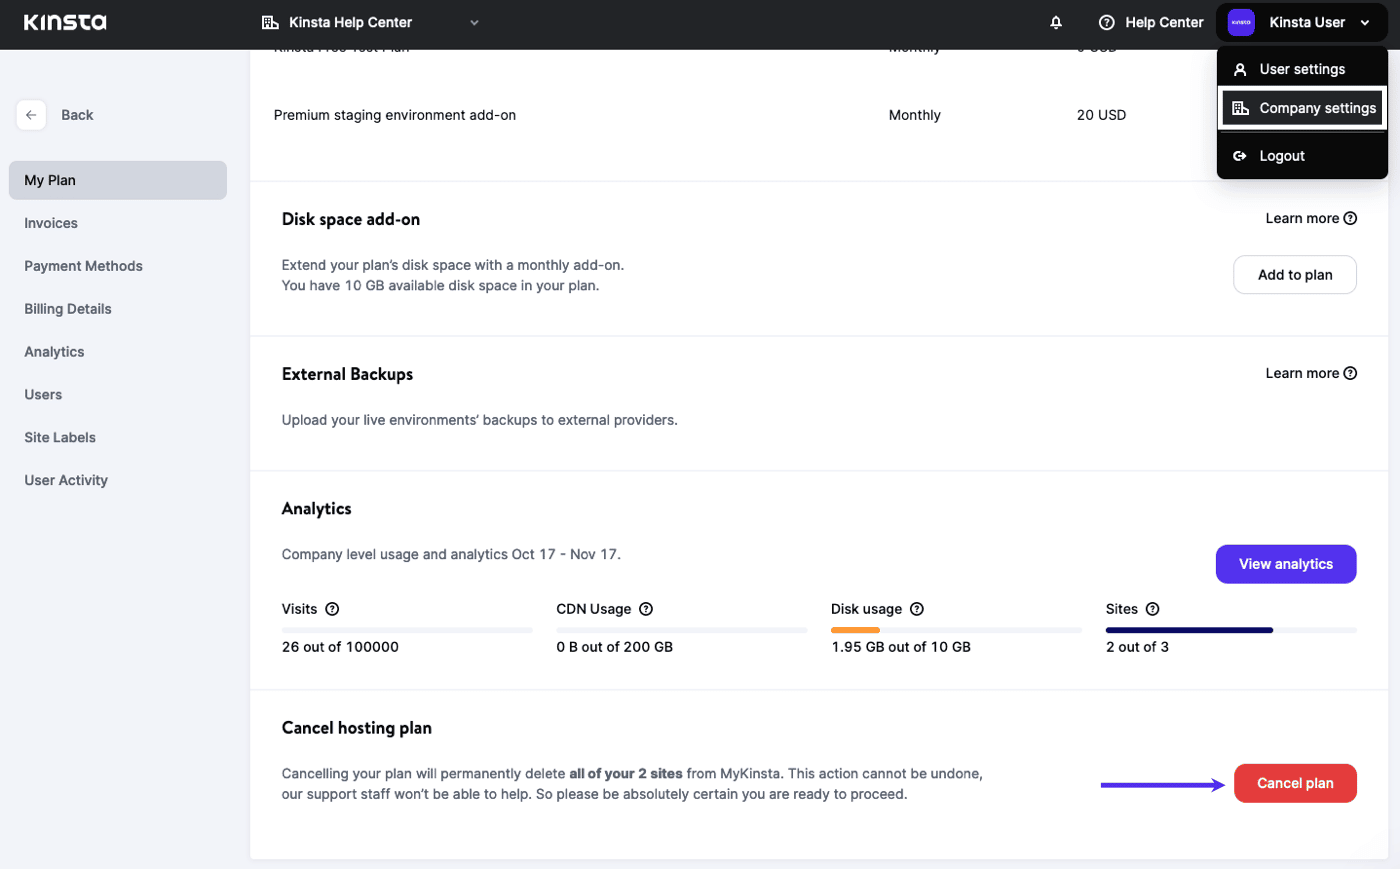
Task: Click the Kinsta User avatar icon
Action: [x=1241, y=22]
